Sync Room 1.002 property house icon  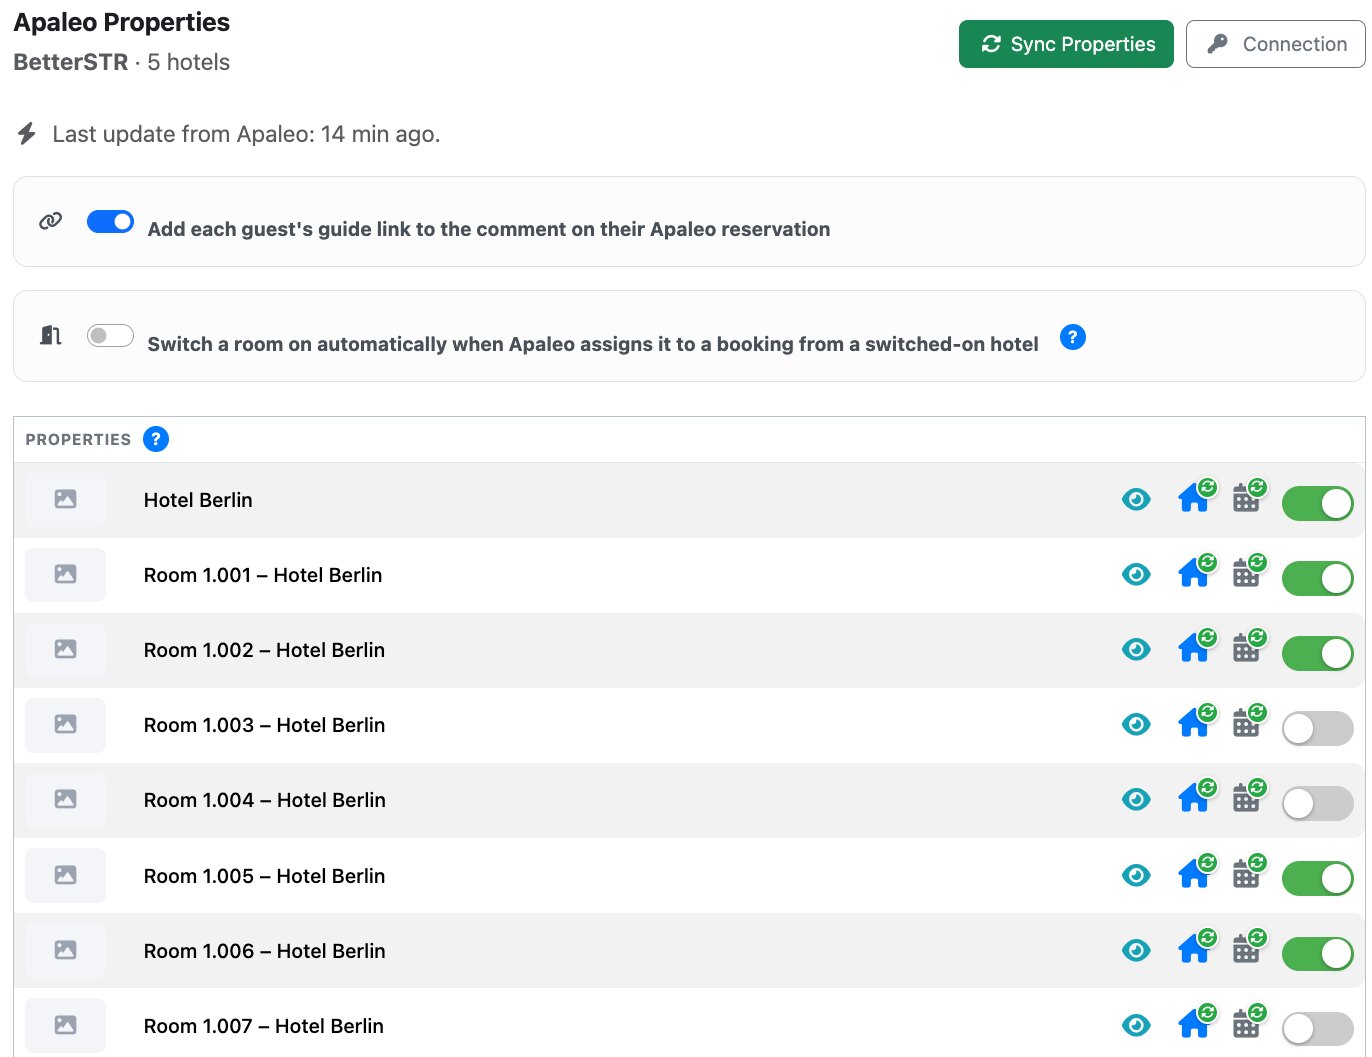click(x=1196, y=646)
